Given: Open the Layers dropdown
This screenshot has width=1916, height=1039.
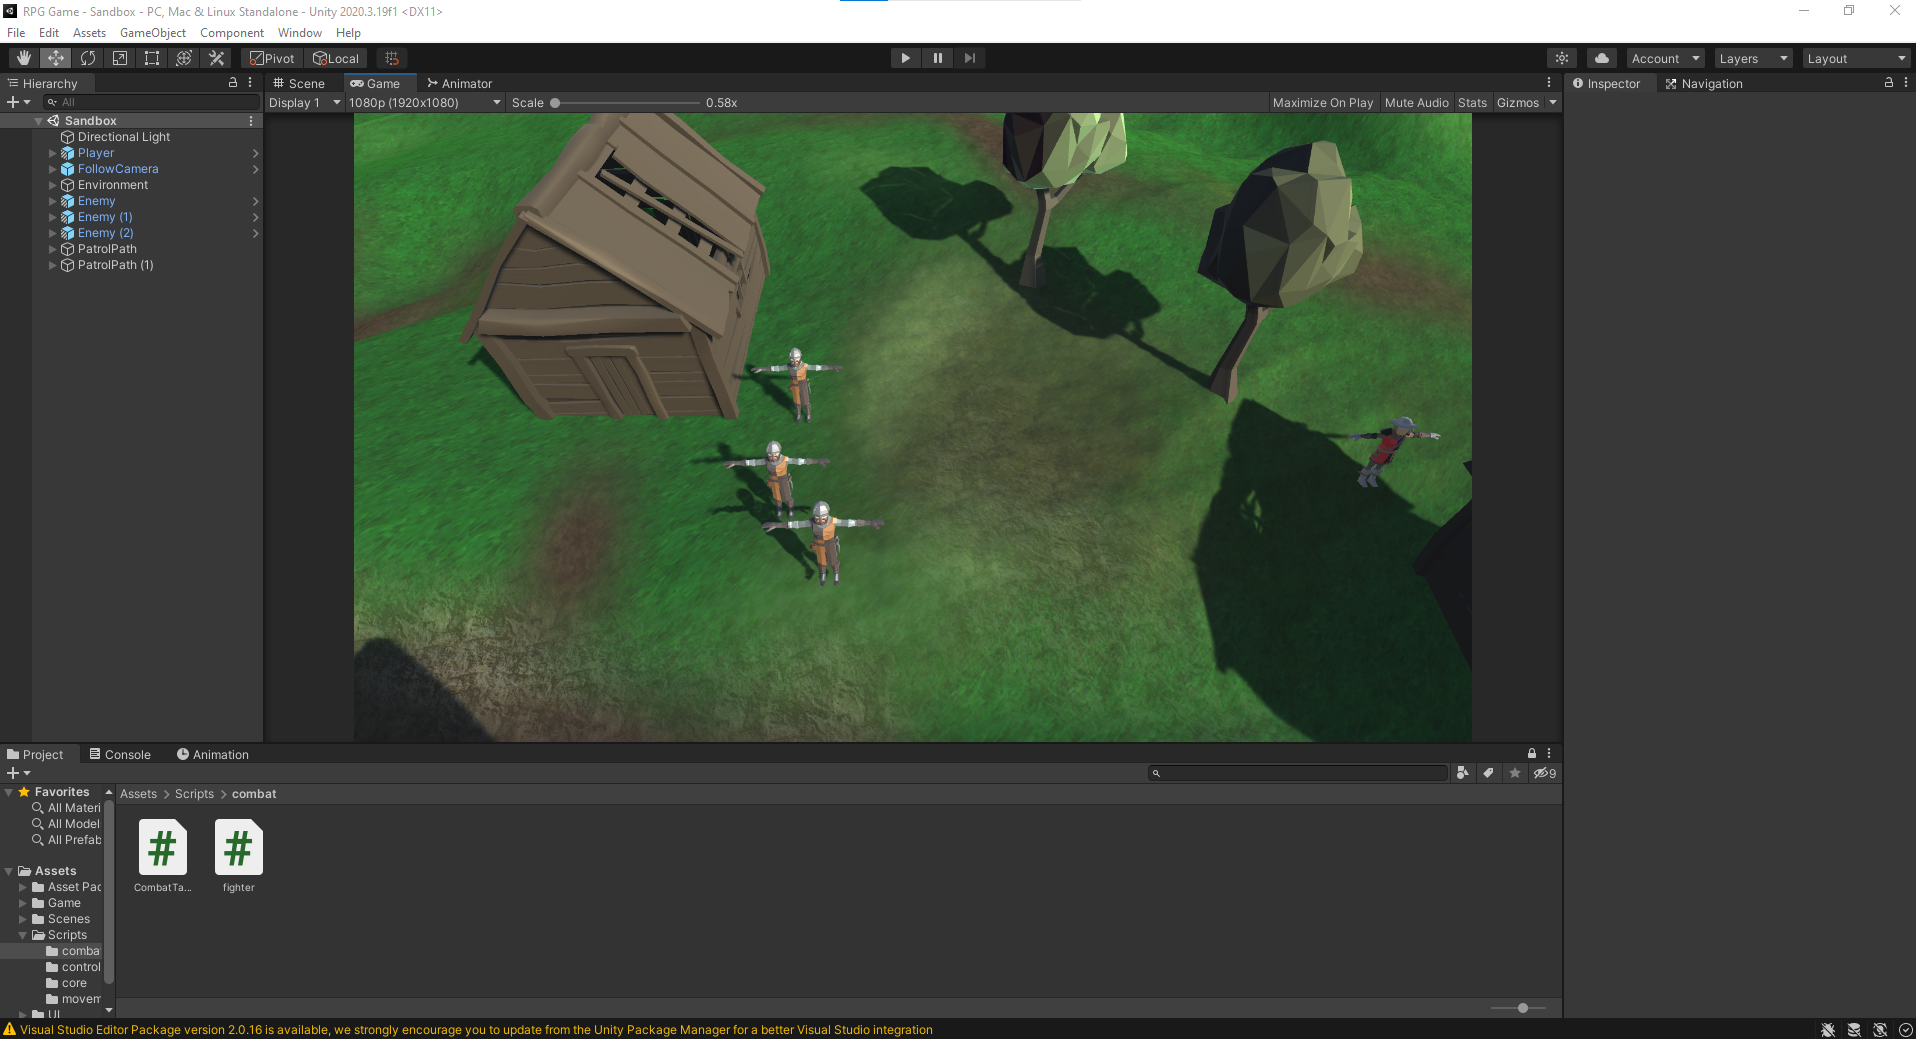Looking at the screenshot, I should [x=1752, y=58].
